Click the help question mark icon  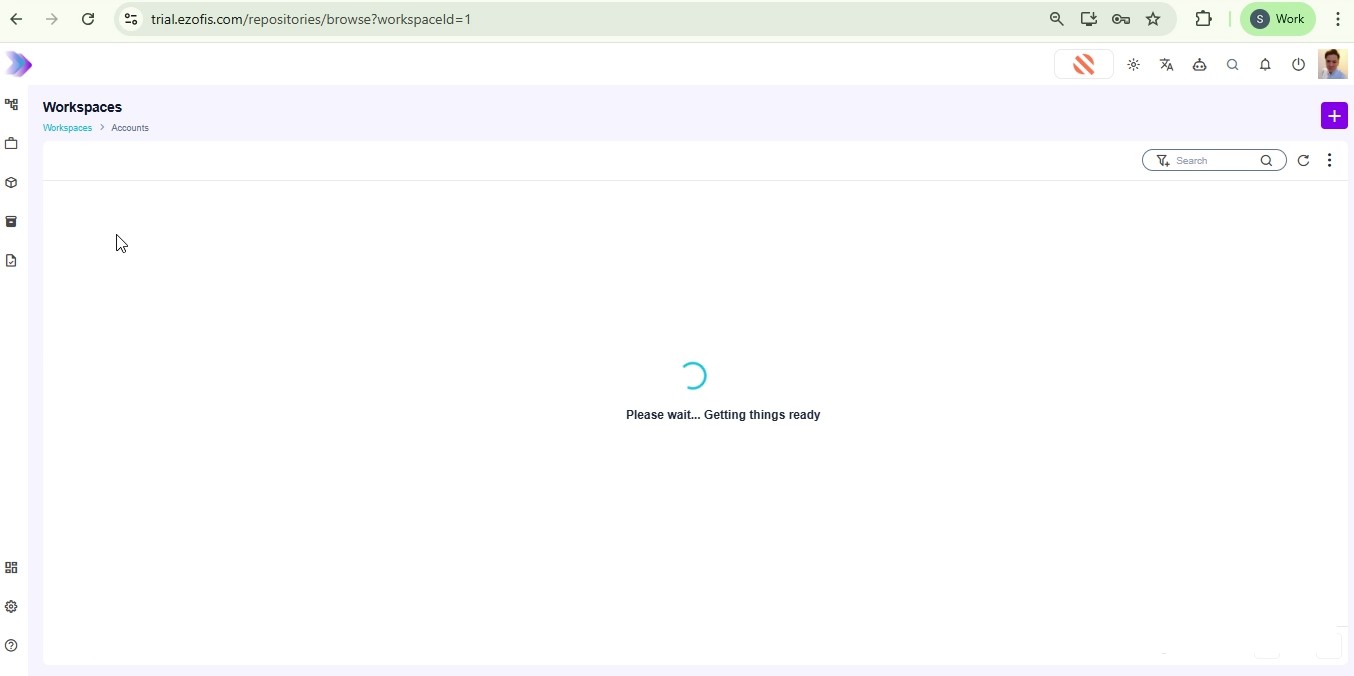point(12,646)
